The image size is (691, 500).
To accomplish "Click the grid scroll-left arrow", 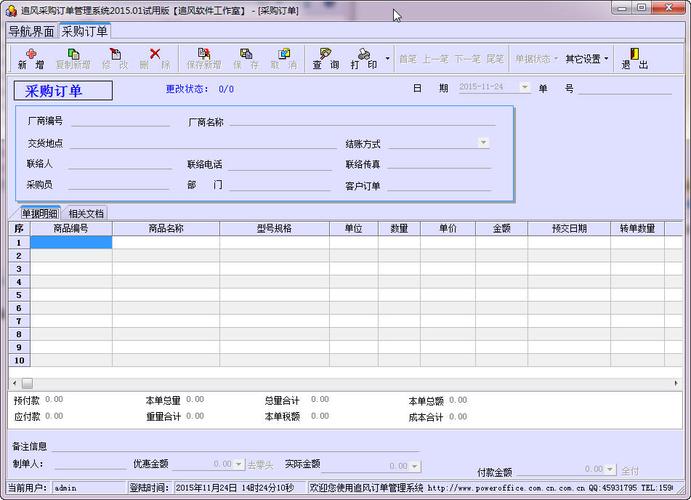I will tap(15, 383).
